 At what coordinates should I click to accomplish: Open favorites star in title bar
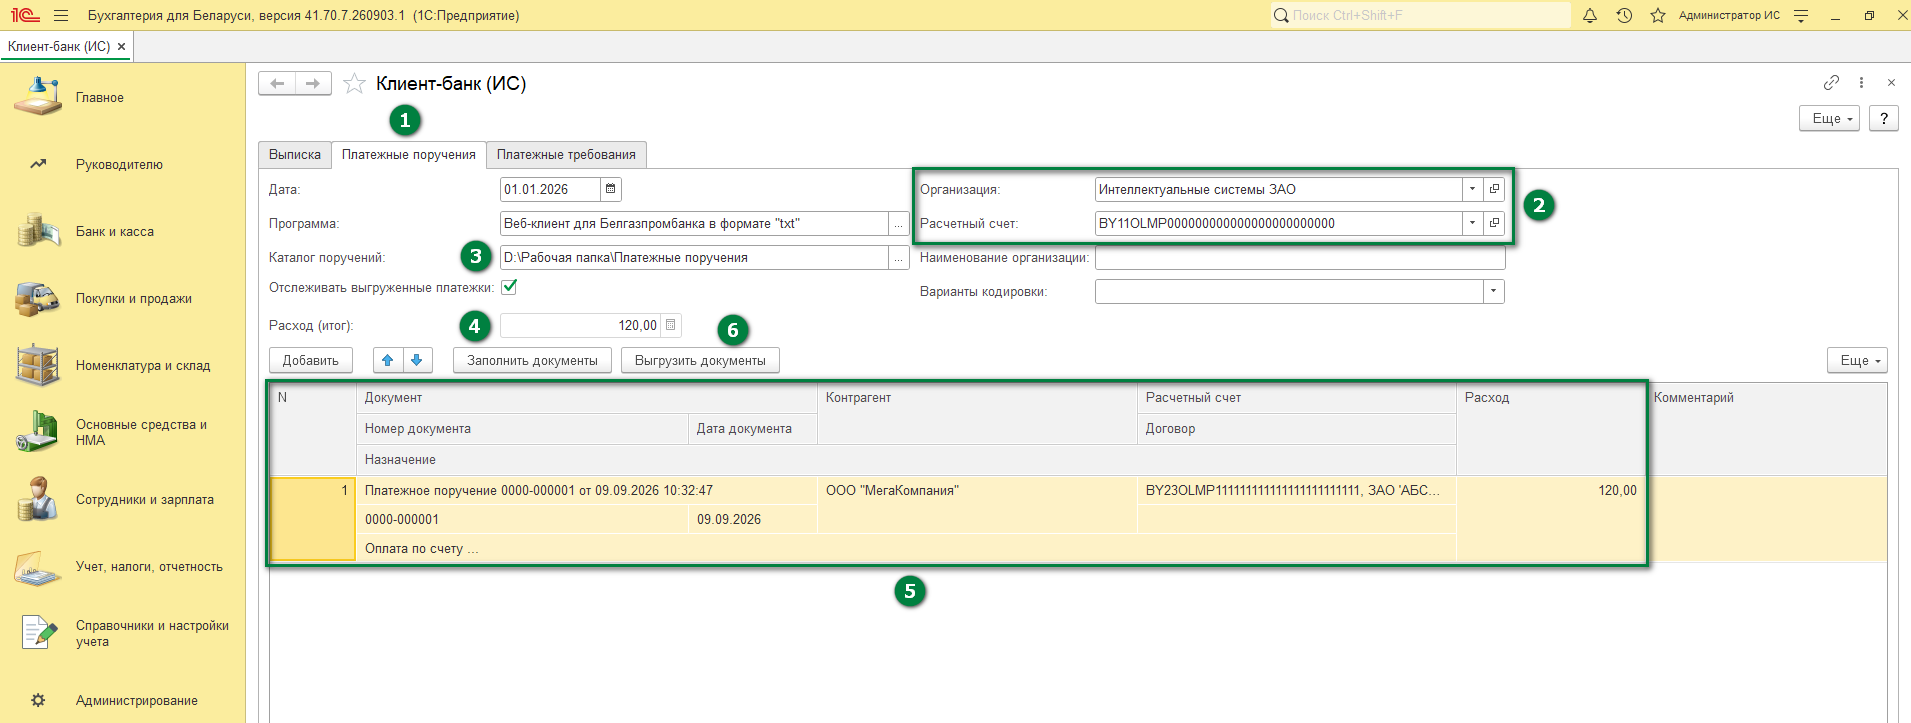(x=1658, y=16)
